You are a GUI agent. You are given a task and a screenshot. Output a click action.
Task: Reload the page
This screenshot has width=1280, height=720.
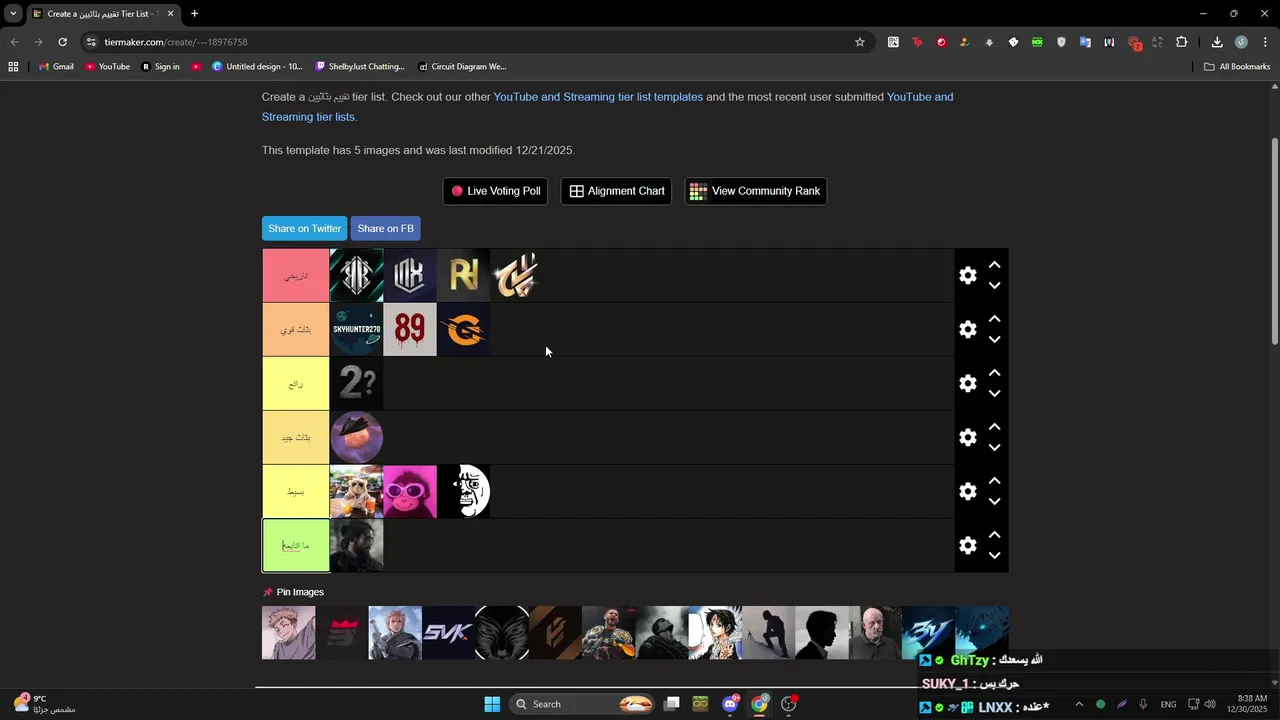click(x=62, y=42)
